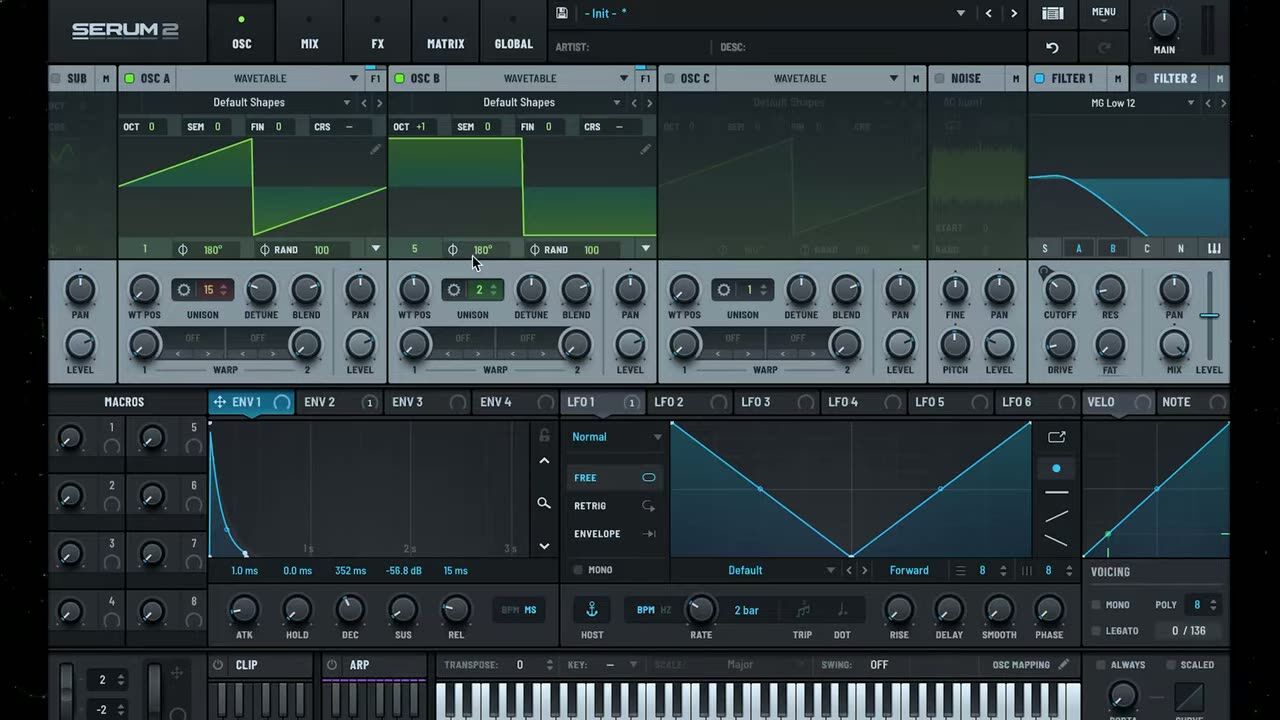Enable the NOISE oscillator
This screenshot has height=720, width=1280.
pyautogui.click(x=939, y=78)
